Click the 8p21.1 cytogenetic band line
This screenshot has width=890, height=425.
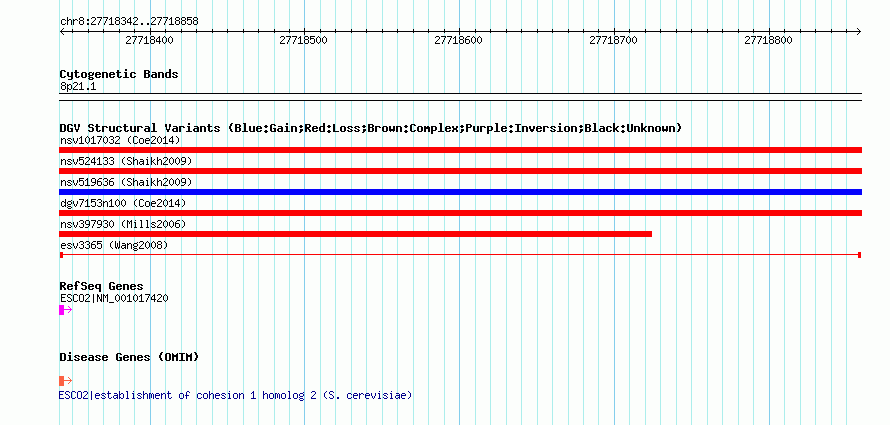(460, 97)
